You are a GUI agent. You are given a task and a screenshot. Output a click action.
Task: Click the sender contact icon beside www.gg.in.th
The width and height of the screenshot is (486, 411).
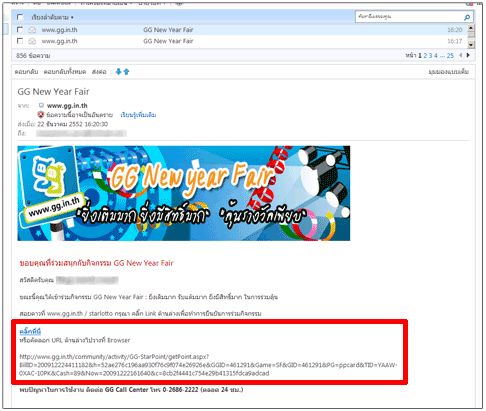(41, 105)
